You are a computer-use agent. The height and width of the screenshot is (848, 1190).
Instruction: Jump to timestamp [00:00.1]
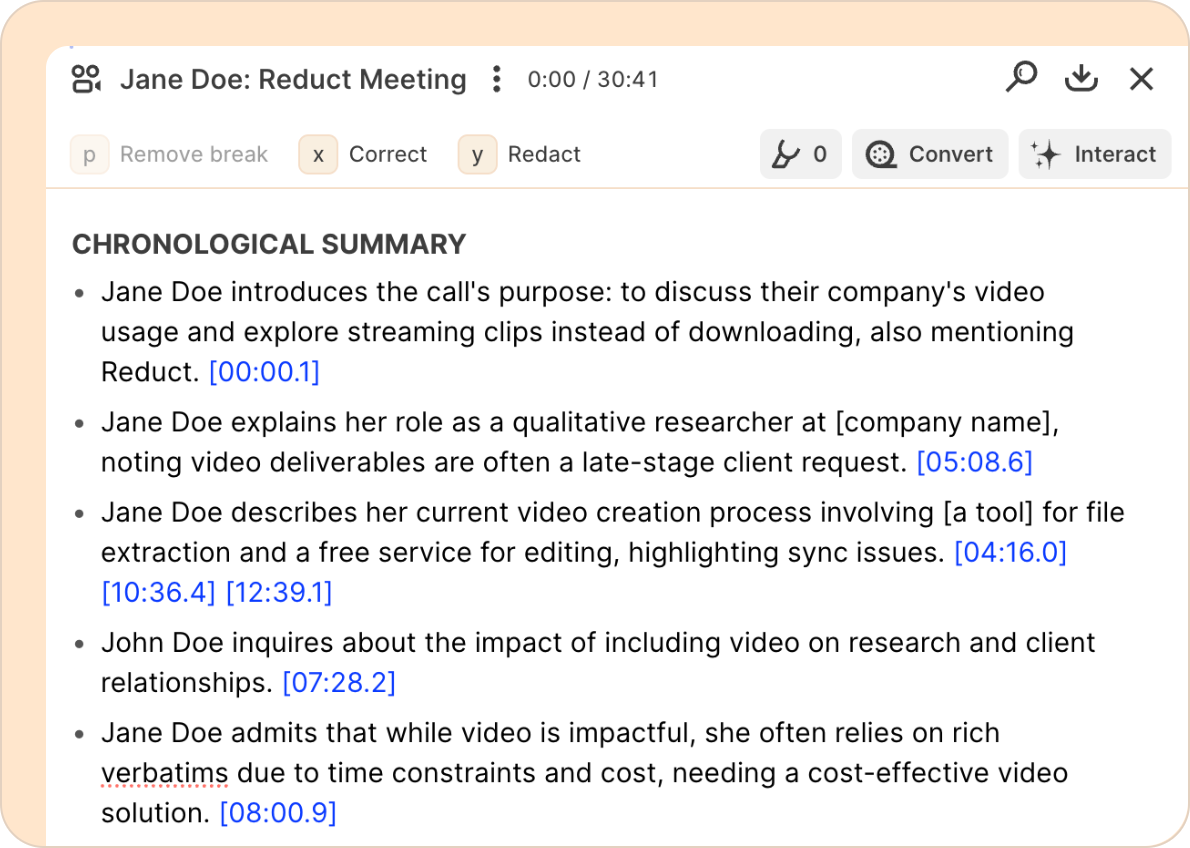[x=264, y=372]
